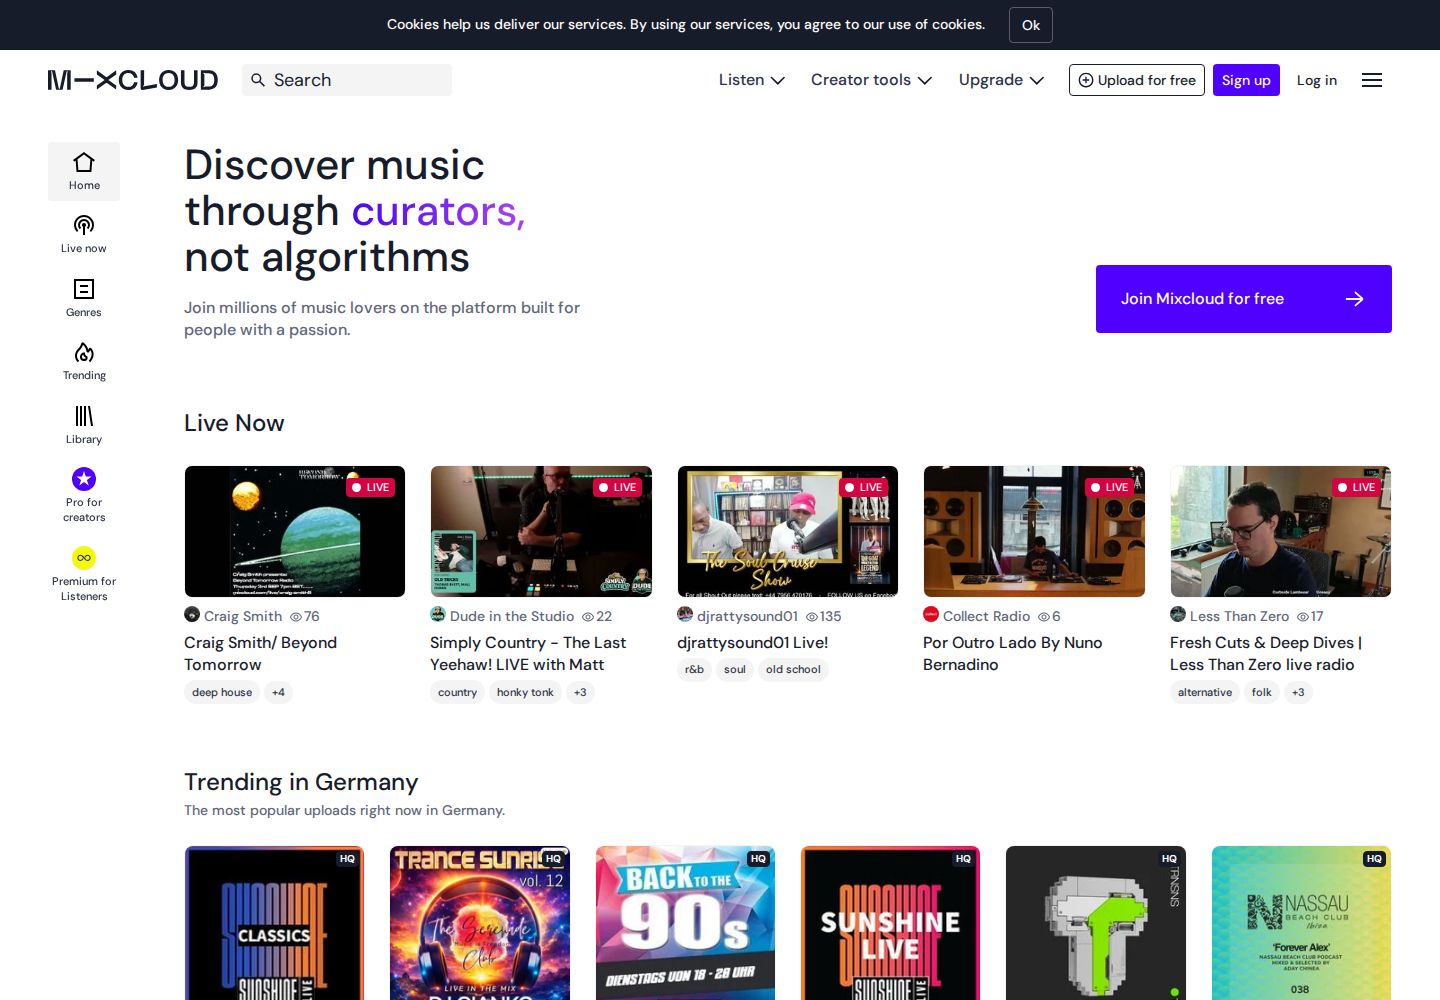
Task: Click Less Than Zero username link
Action: tap(1239, 616)
